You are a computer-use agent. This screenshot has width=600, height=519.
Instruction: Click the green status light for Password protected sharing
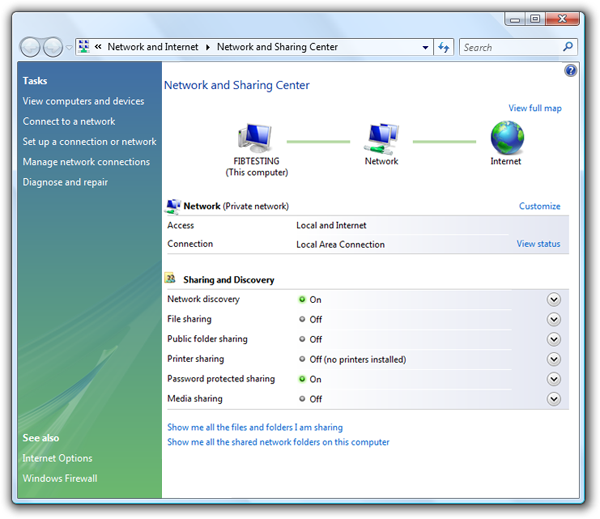tap(302, 379)
